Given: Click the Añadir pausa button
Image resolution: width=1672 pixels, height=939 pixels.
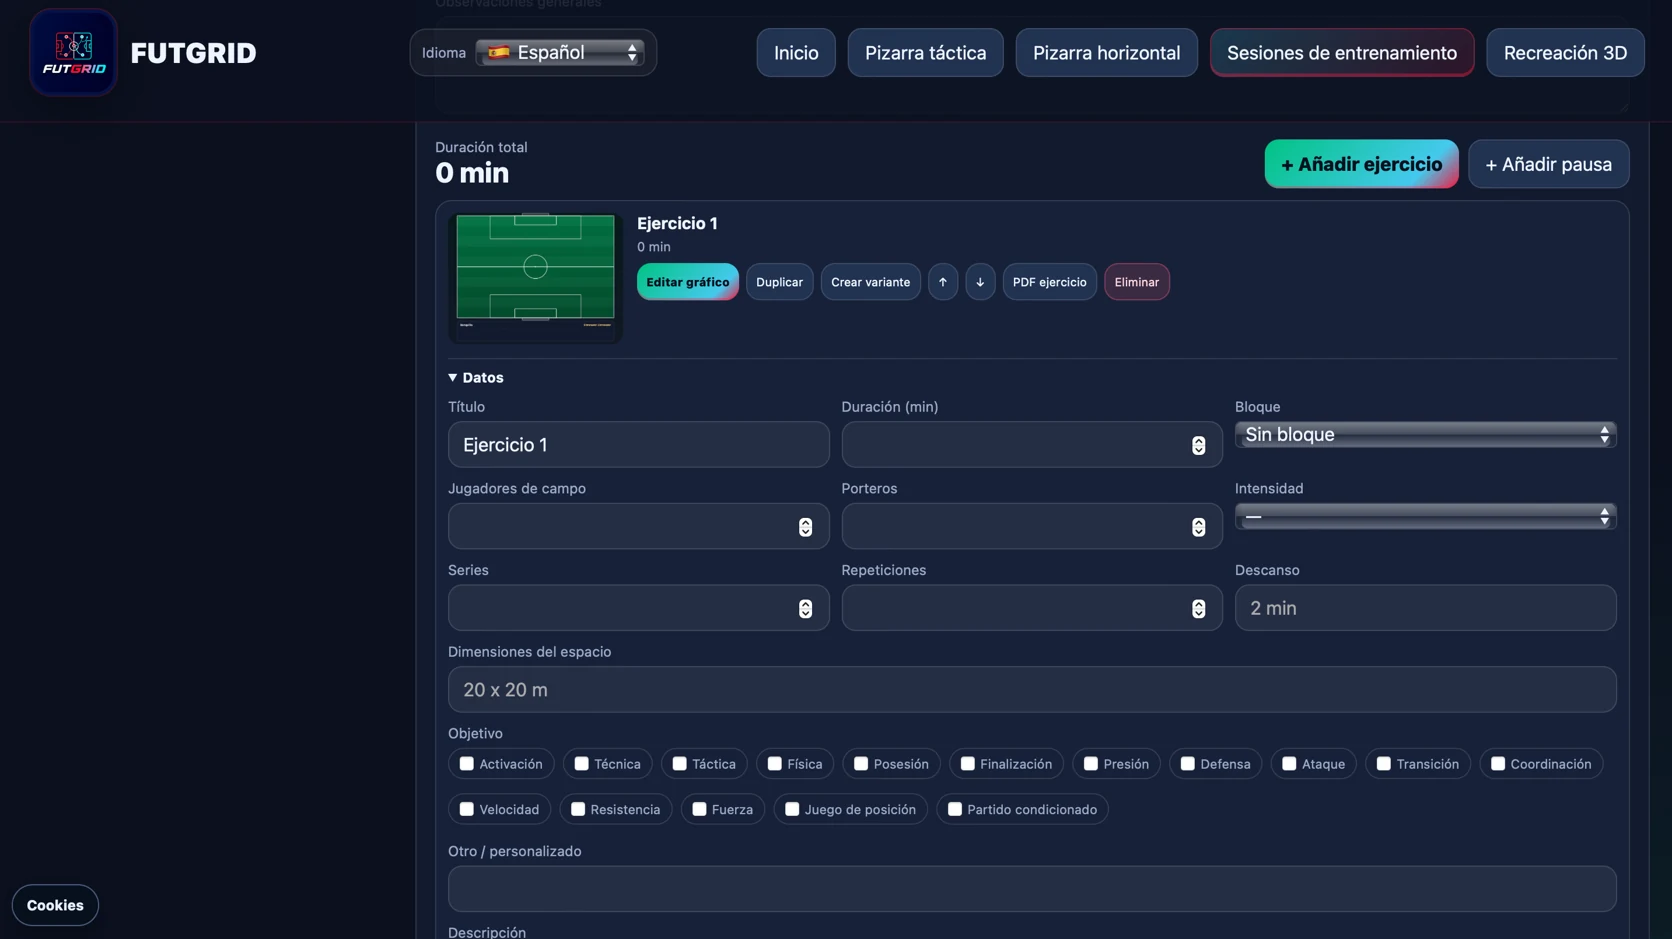Looking at the screenshot, I should click(1548, 164).
